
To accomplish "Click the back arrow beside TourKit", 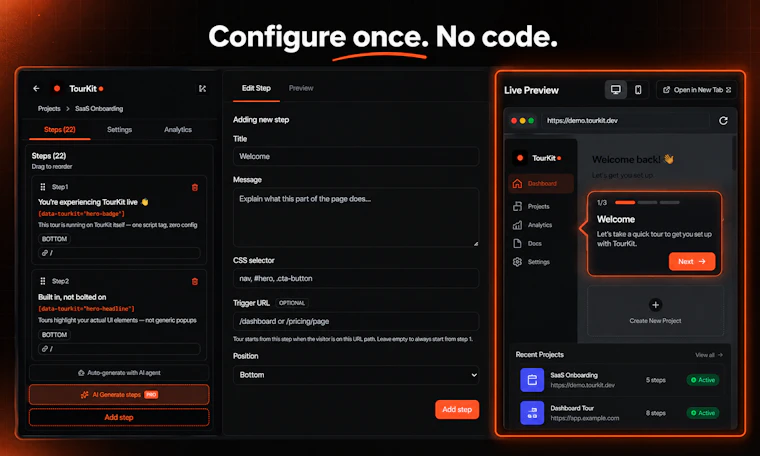I will (x=36, y=89).
